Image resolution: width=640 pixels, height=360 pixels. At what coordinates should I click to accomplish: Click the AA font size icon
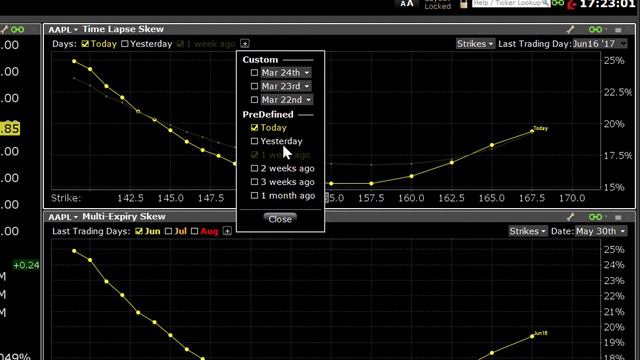tap(407, 4)
